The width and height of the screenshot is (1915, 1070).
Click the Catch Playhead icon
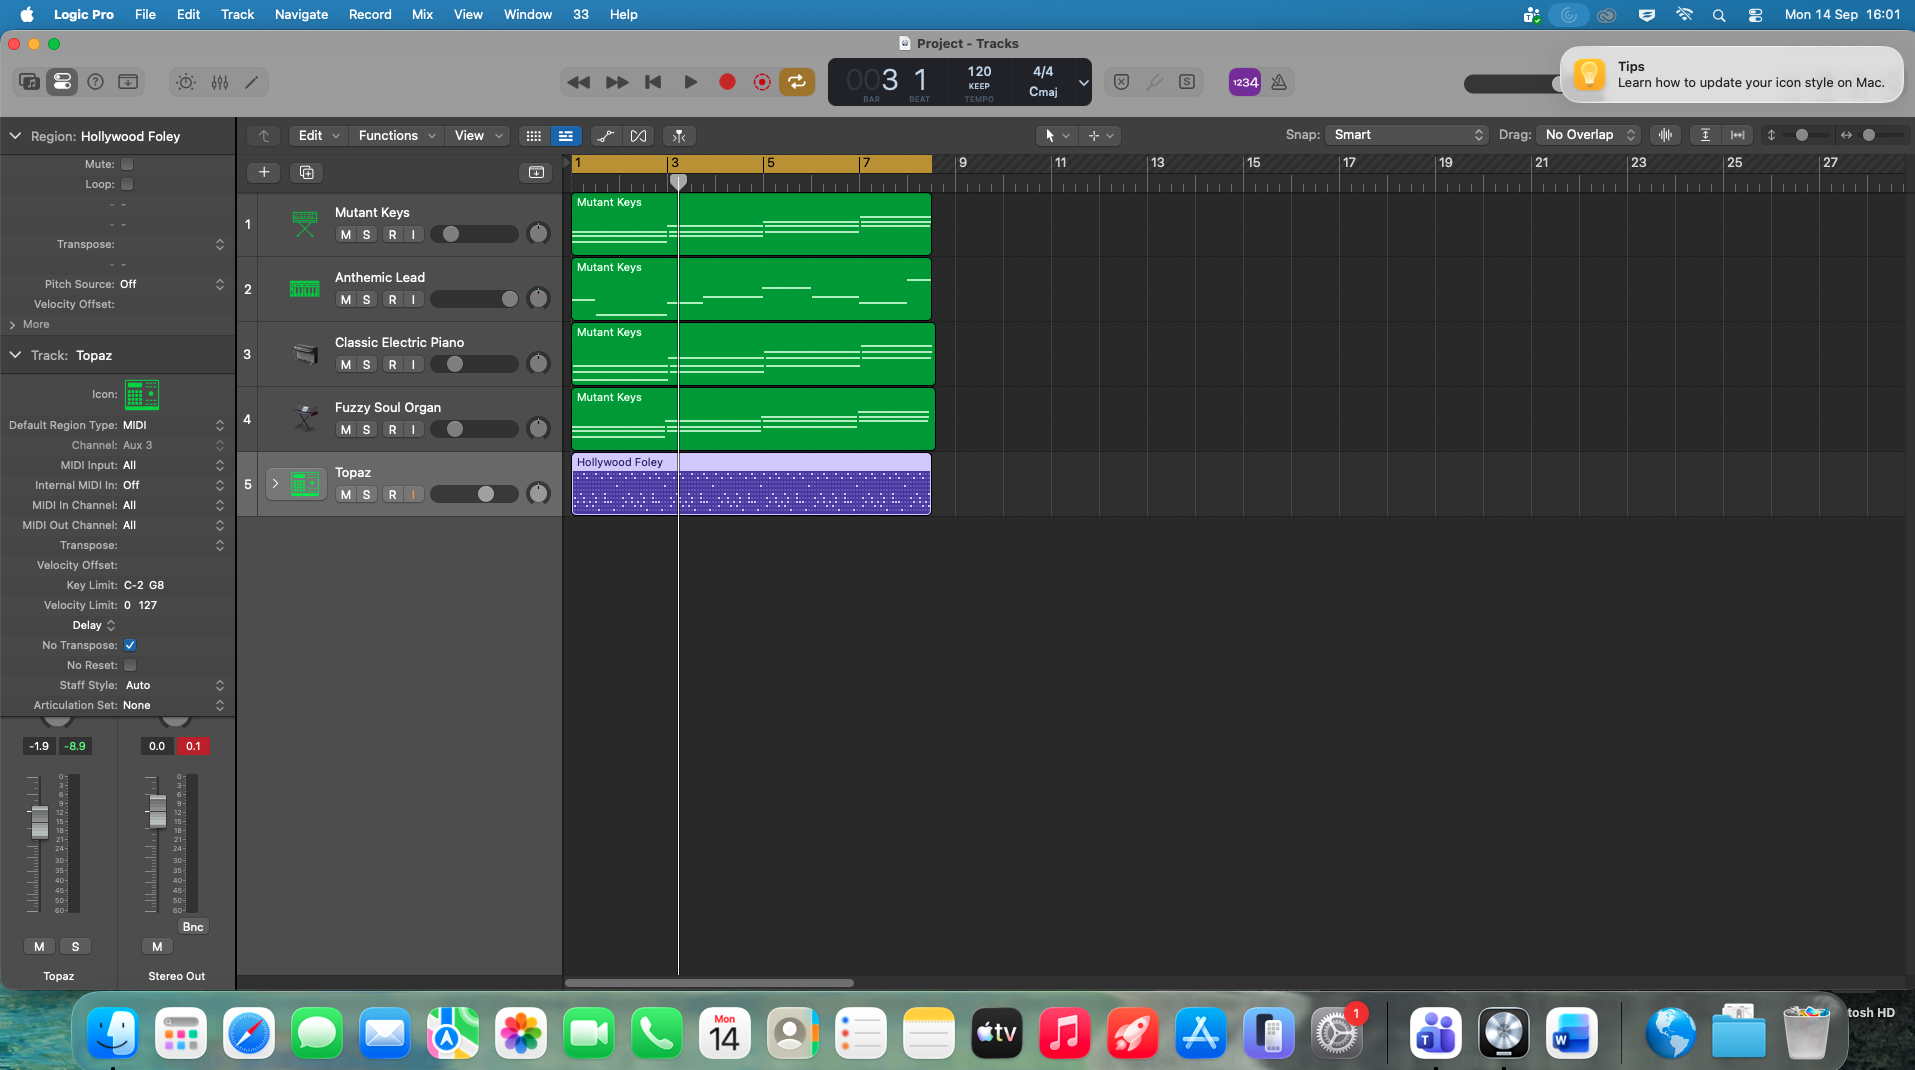(x=679, y=136)
